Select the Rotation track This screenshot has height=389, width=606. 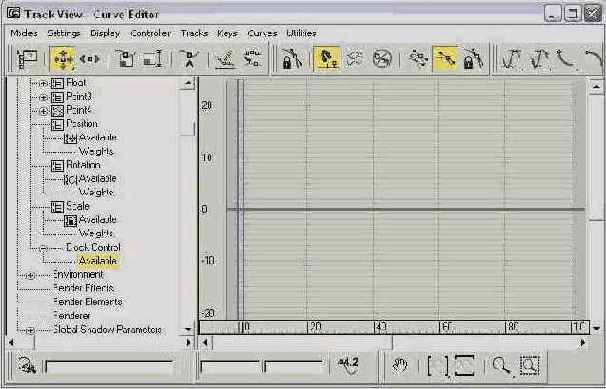point(83,165)
